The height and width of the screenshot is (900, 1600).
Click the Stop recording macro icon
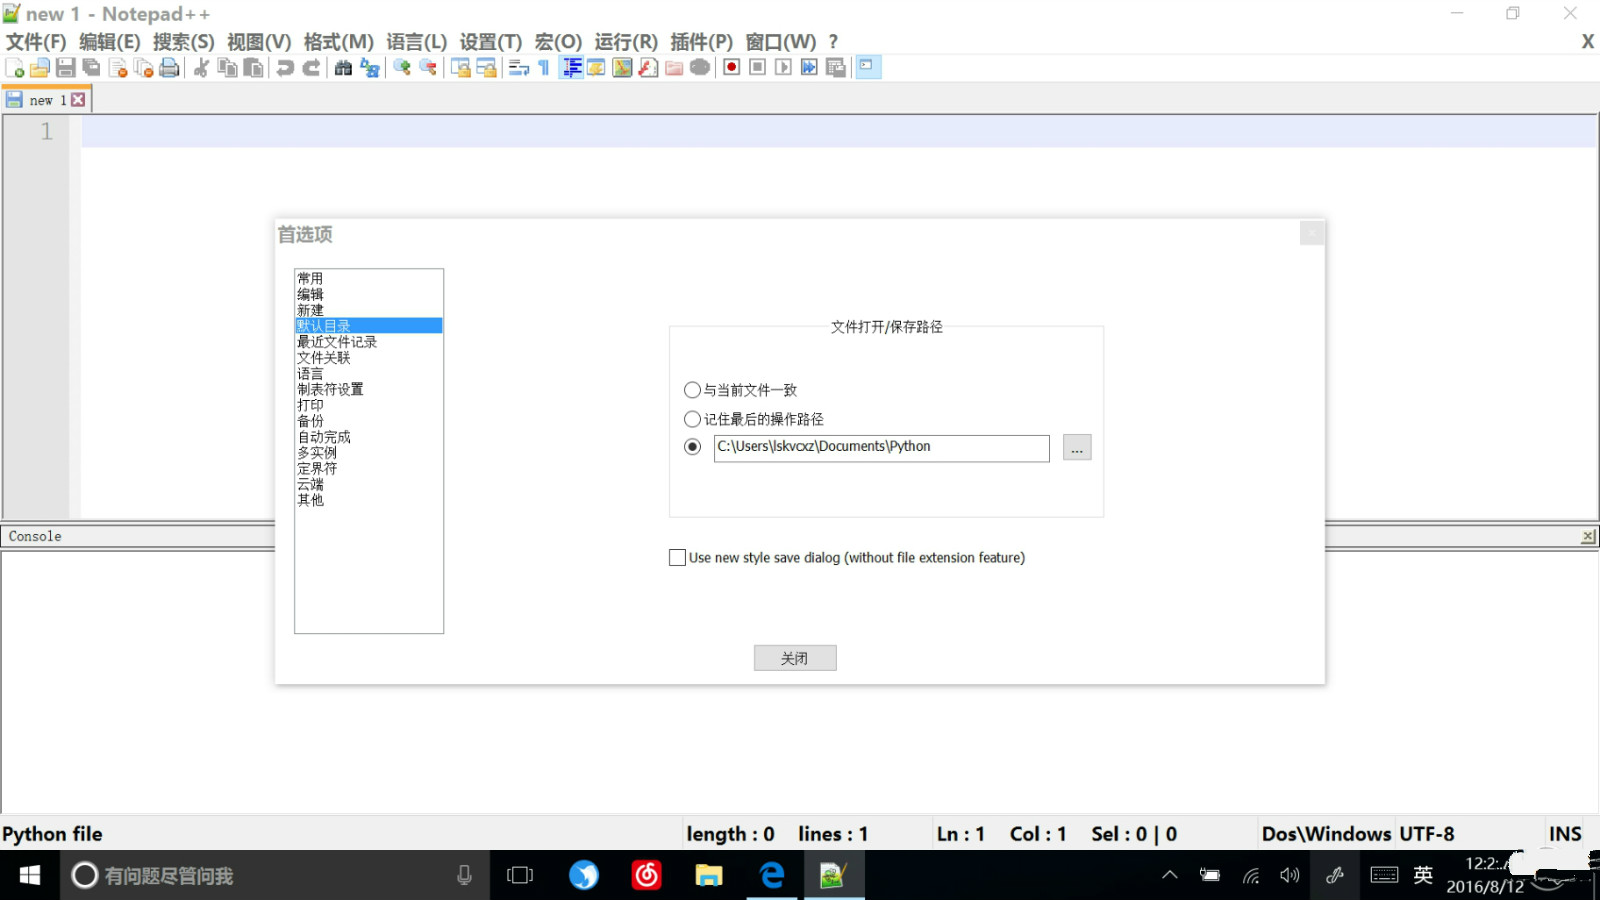click(757, 67)
